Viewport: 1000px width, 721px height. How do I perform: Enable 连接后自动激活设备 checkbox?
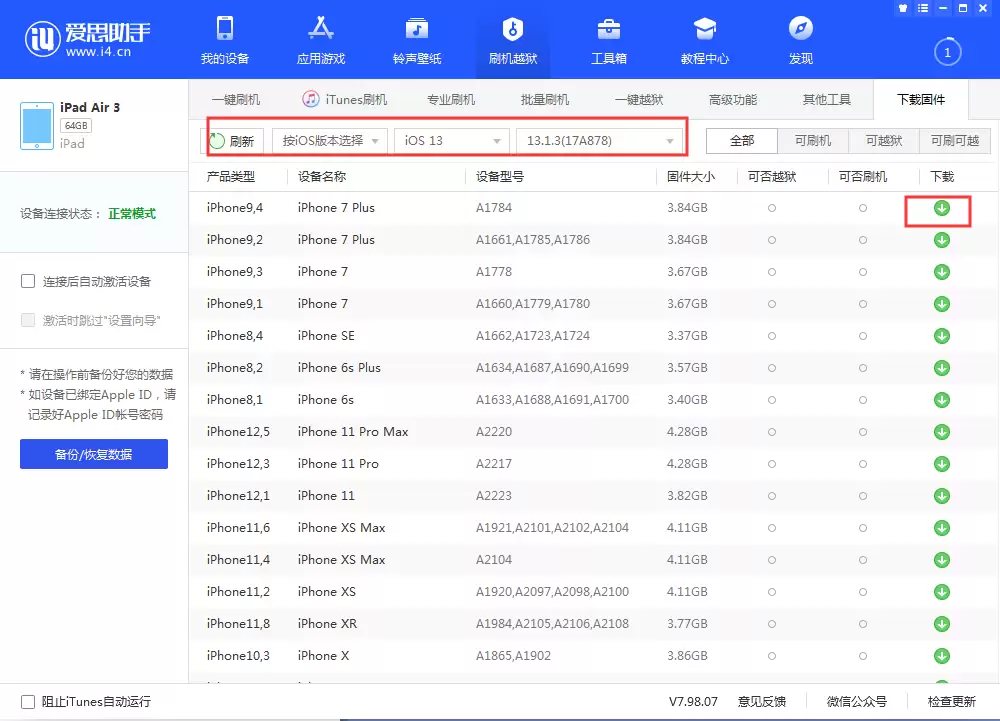(x=27, y=281)
